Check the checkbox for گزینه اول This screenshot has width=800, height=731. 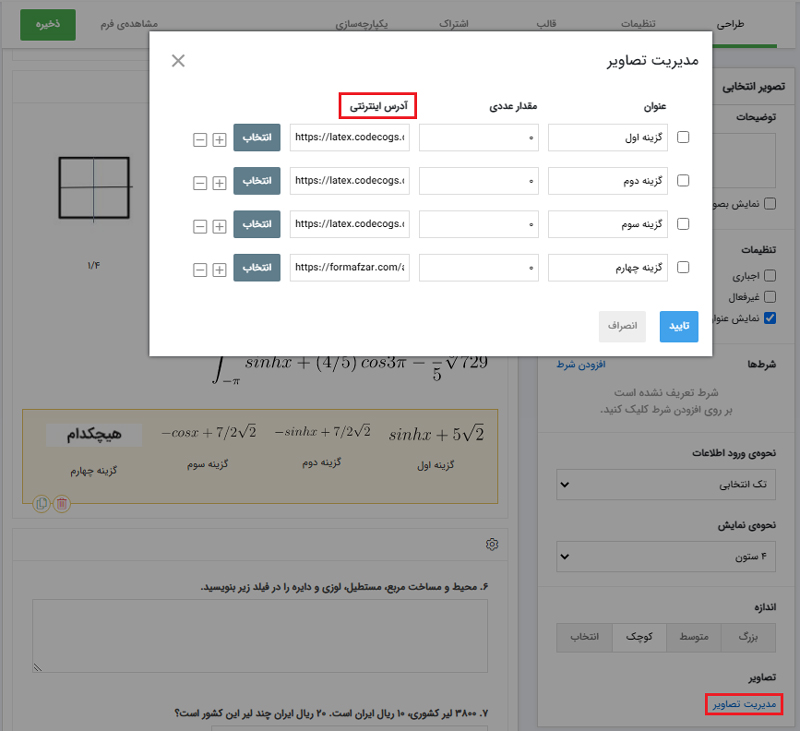(x=684, y=138)
